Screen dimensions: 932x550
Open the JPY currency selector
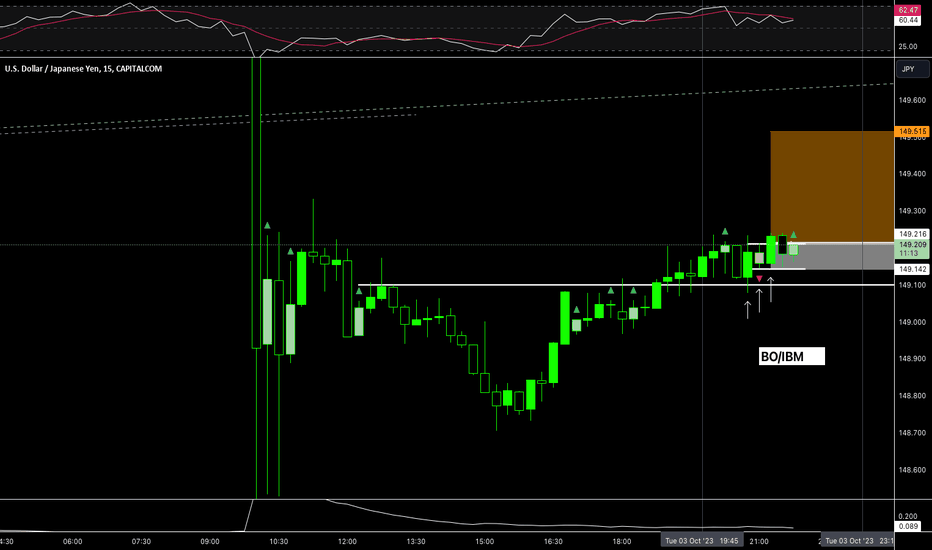[912, 69]
